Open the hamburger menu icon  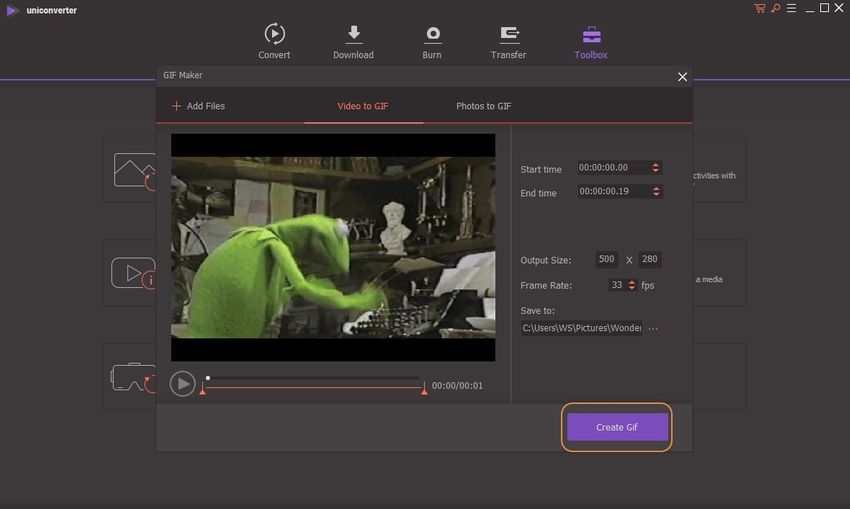(x=790, y=8)
